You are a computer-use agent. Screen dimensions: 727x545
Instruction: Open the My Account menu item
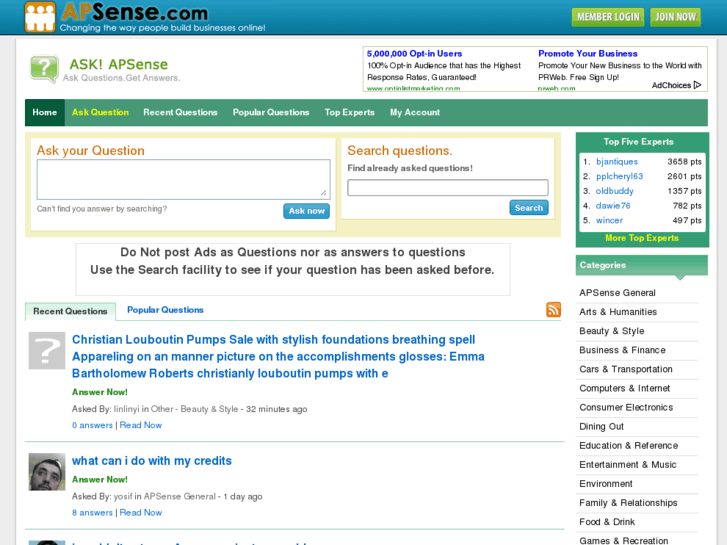tap(415, 112)
